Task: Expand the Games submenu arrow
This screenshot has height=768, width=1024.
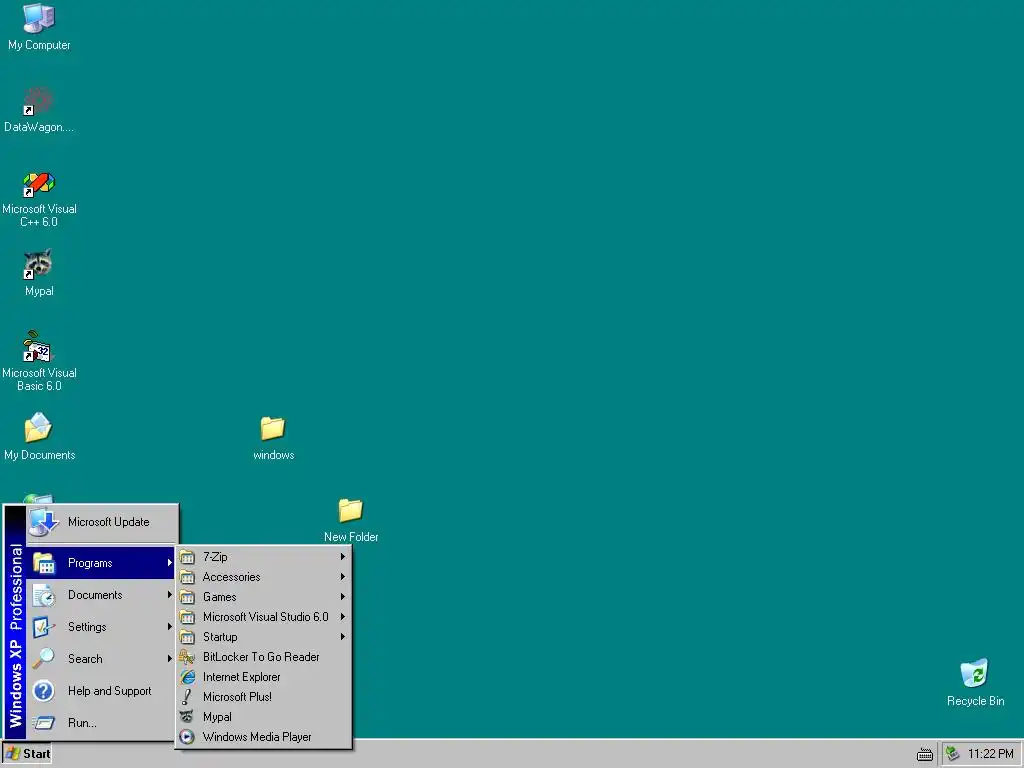Action: [342, 597]
